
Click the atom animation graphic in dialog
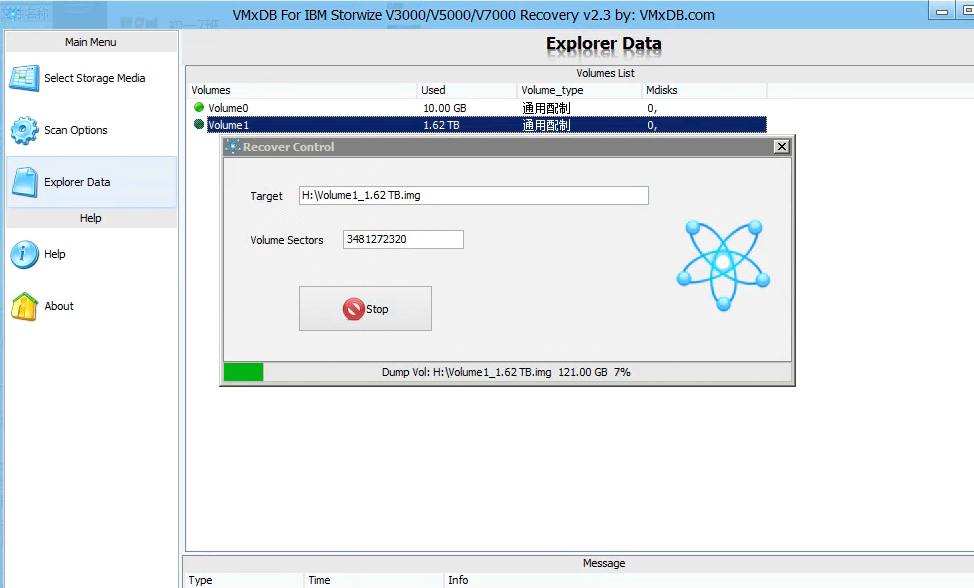pos(723,263)
